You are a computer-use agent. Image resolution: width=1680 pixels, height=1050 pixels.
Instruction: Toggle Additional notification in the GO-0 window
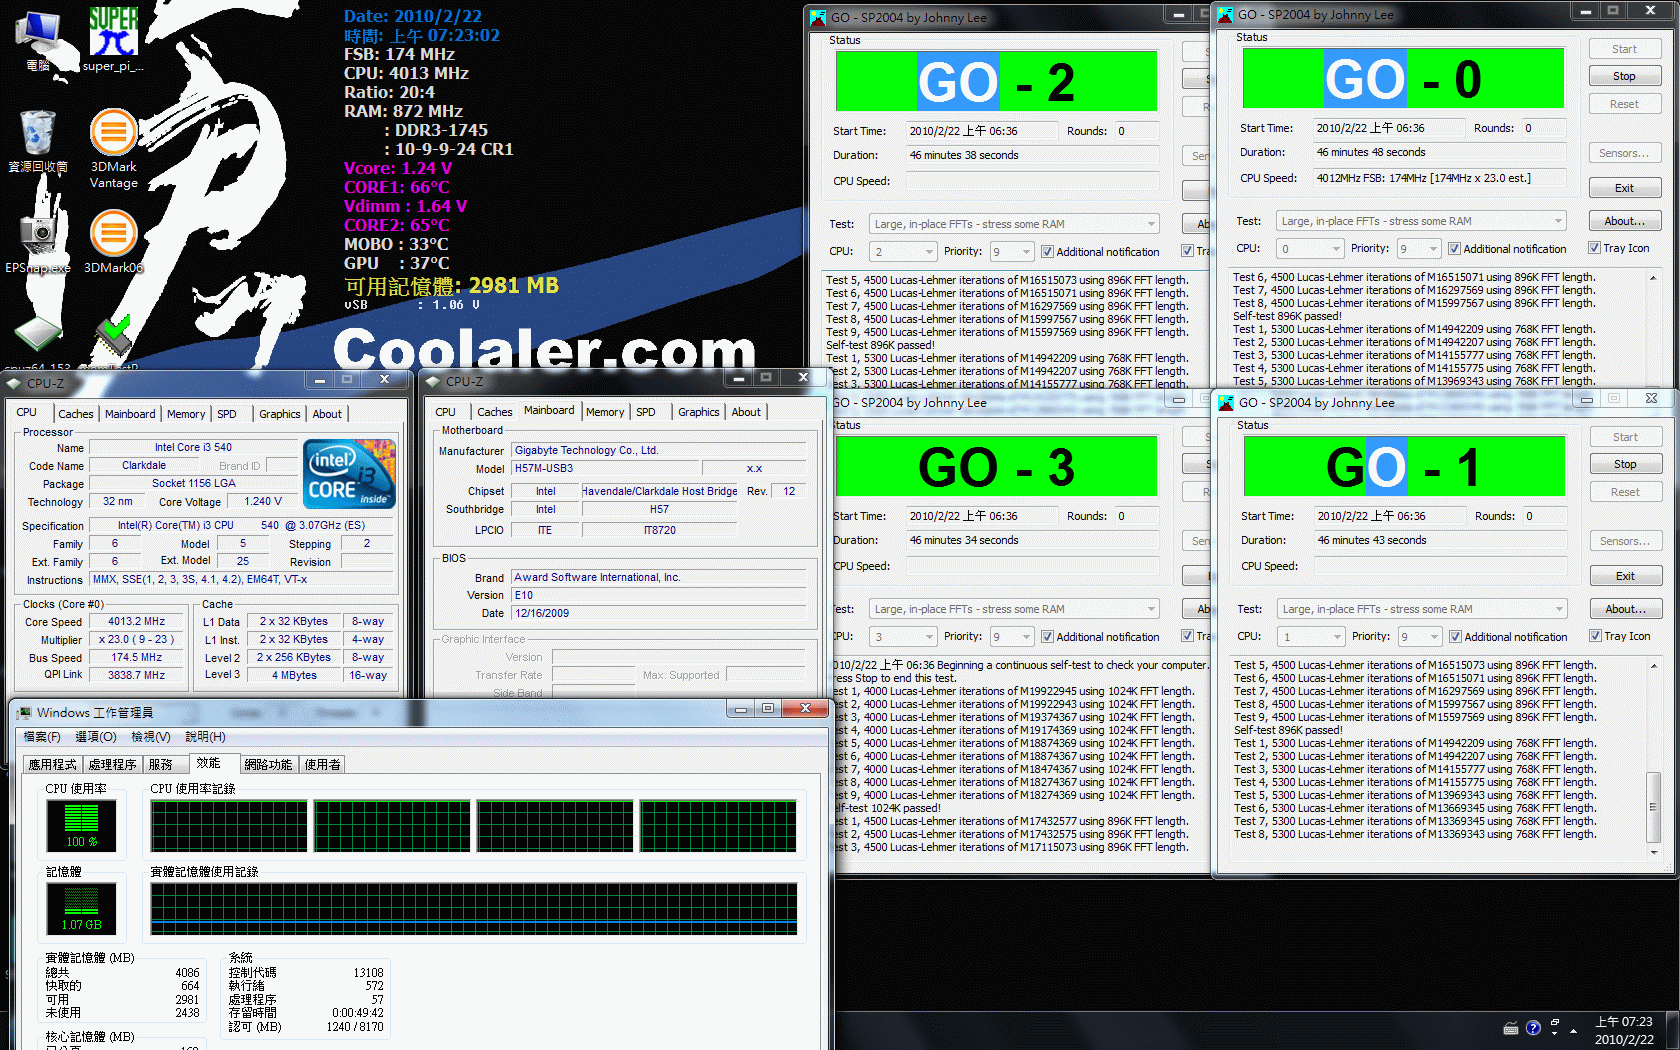click(1455, 249)
